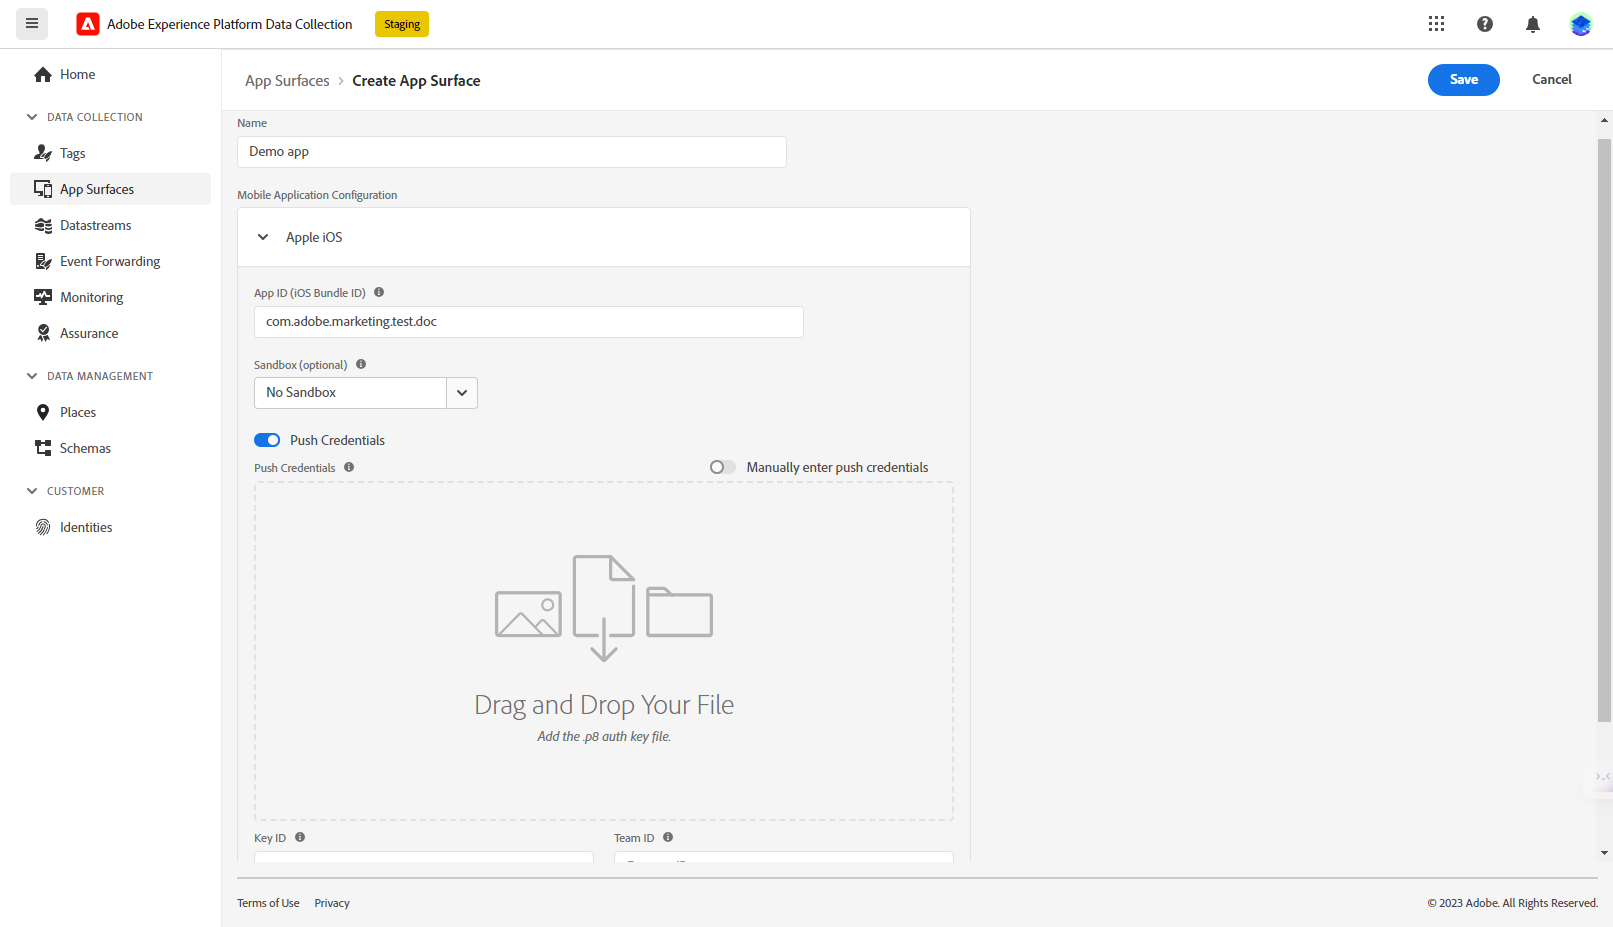The height and width of the screenshot is (927, 1613).
Task: Click the Identities fingerprint icon
Action: 43,527
